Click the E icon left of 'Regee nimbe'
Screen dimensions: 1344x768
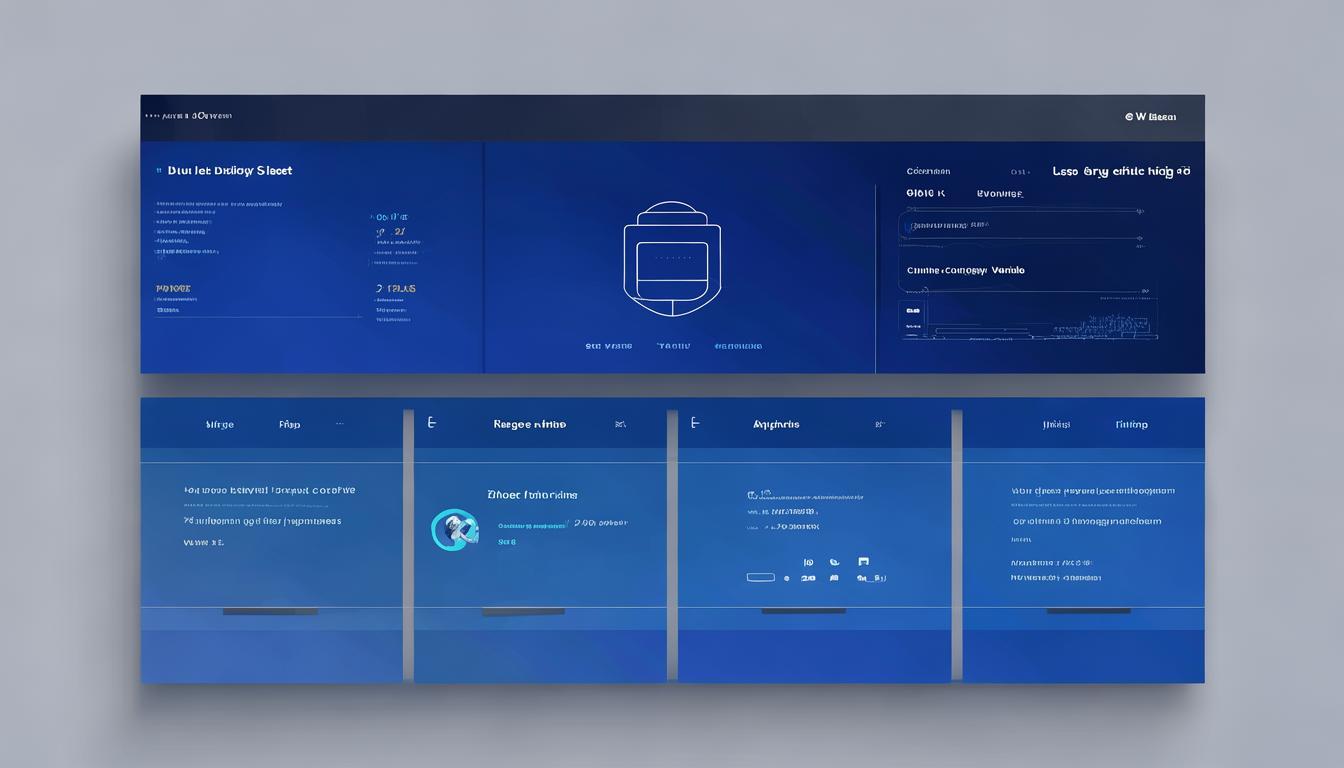[x=432, y=423]
